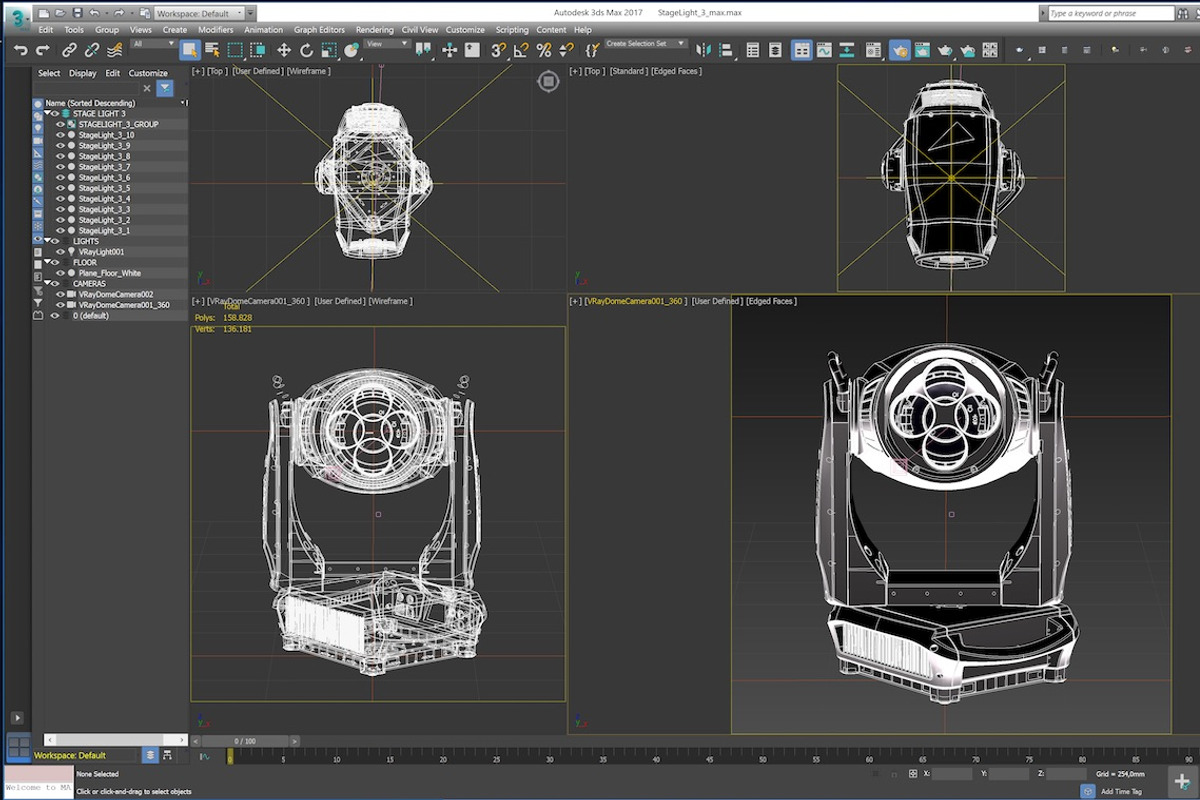Hide the StageLight_3_10 object
This screenshot has height=800, width=1200.
[x=60, y=135]
